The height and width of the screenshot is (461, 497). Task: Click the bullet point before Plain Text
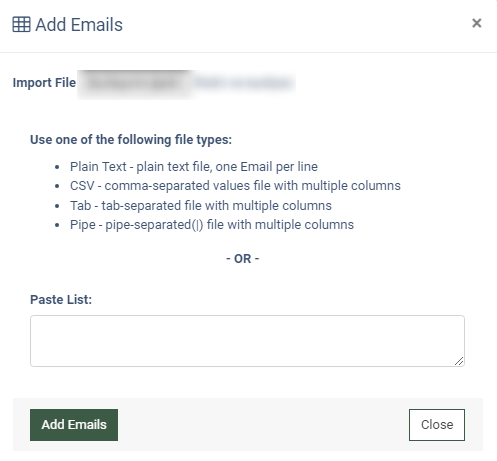coord(57,167)
